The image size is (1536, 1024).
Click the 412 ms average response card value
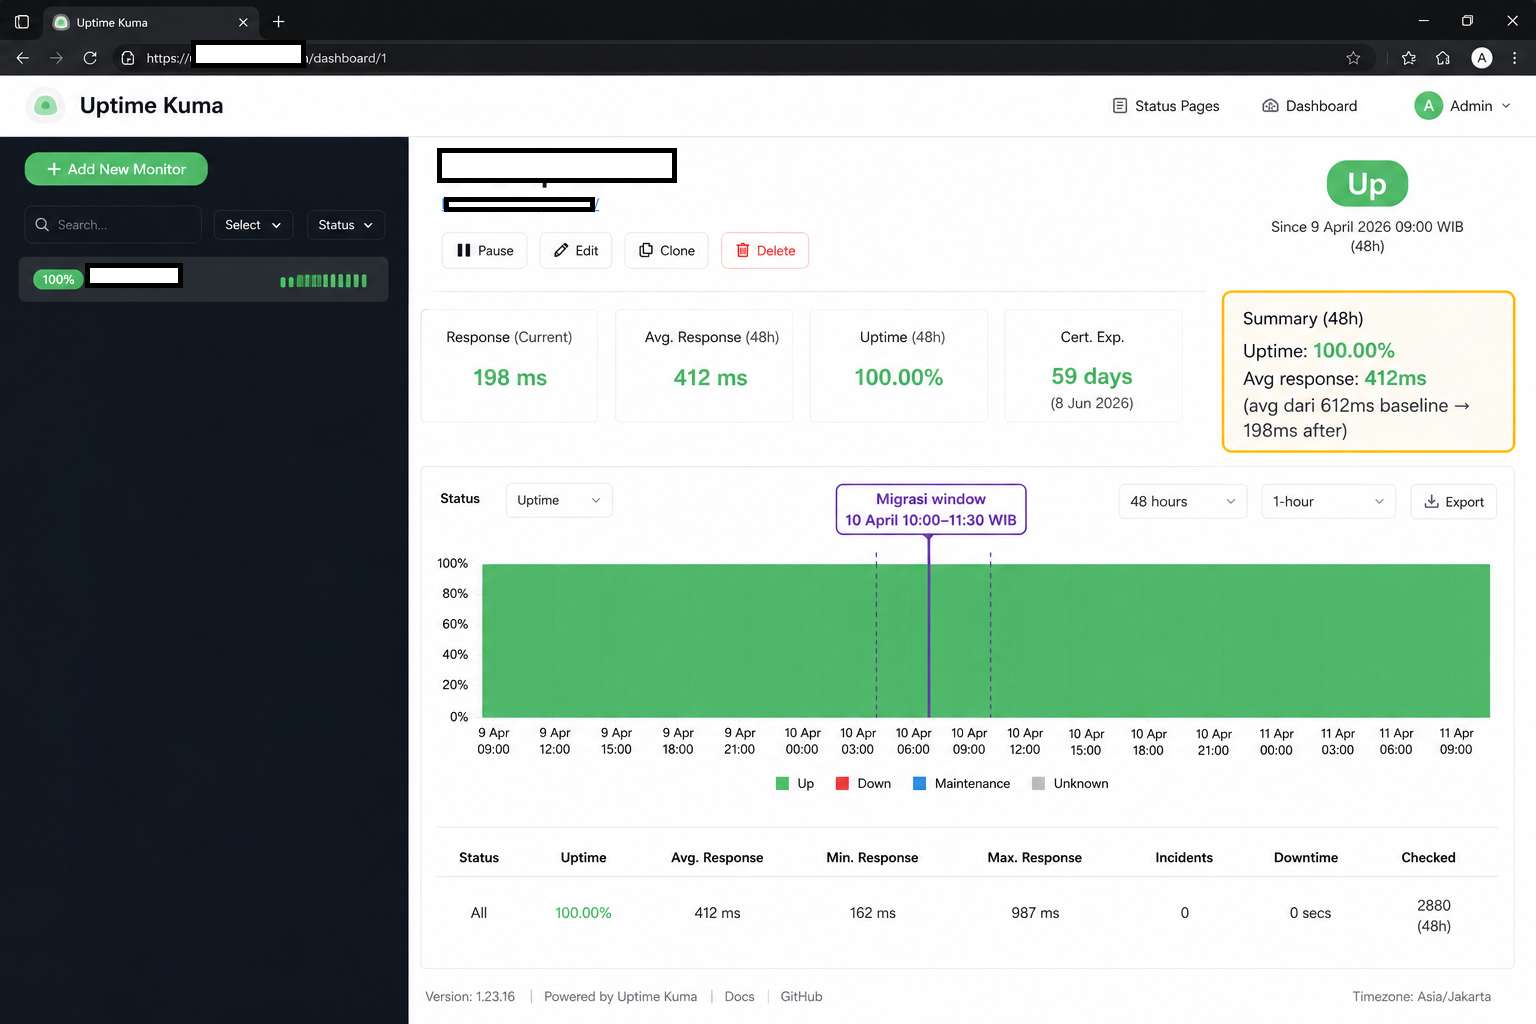pos(710,377)
